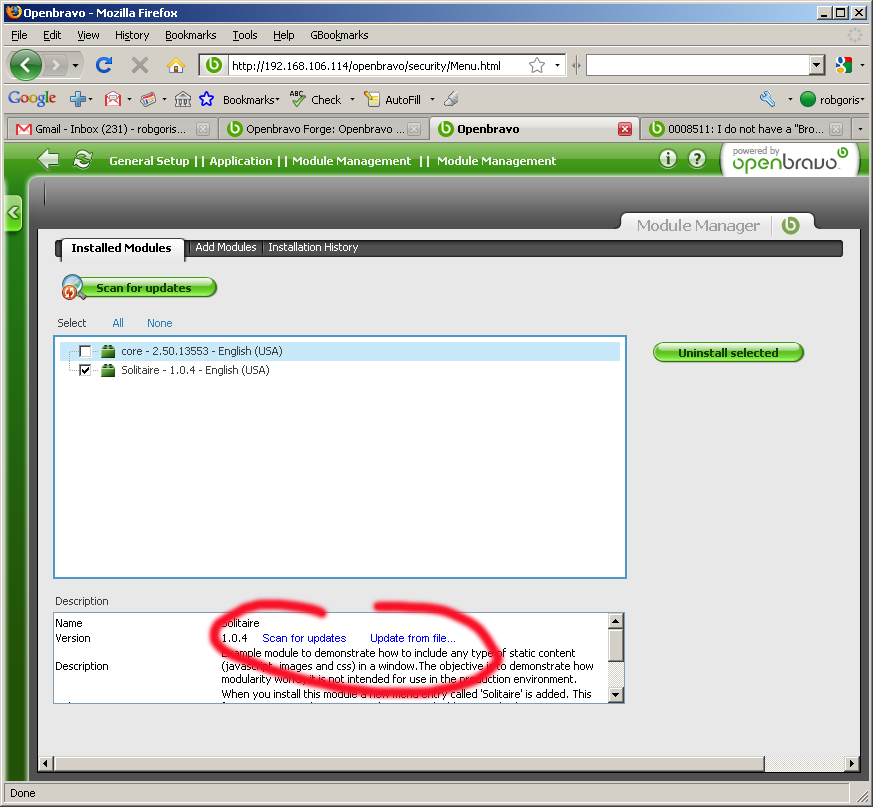This screenshot has height=807, width=873.
Task: Switch to the Openbravo Forge browser tab
Action: [x=324, y=129]
